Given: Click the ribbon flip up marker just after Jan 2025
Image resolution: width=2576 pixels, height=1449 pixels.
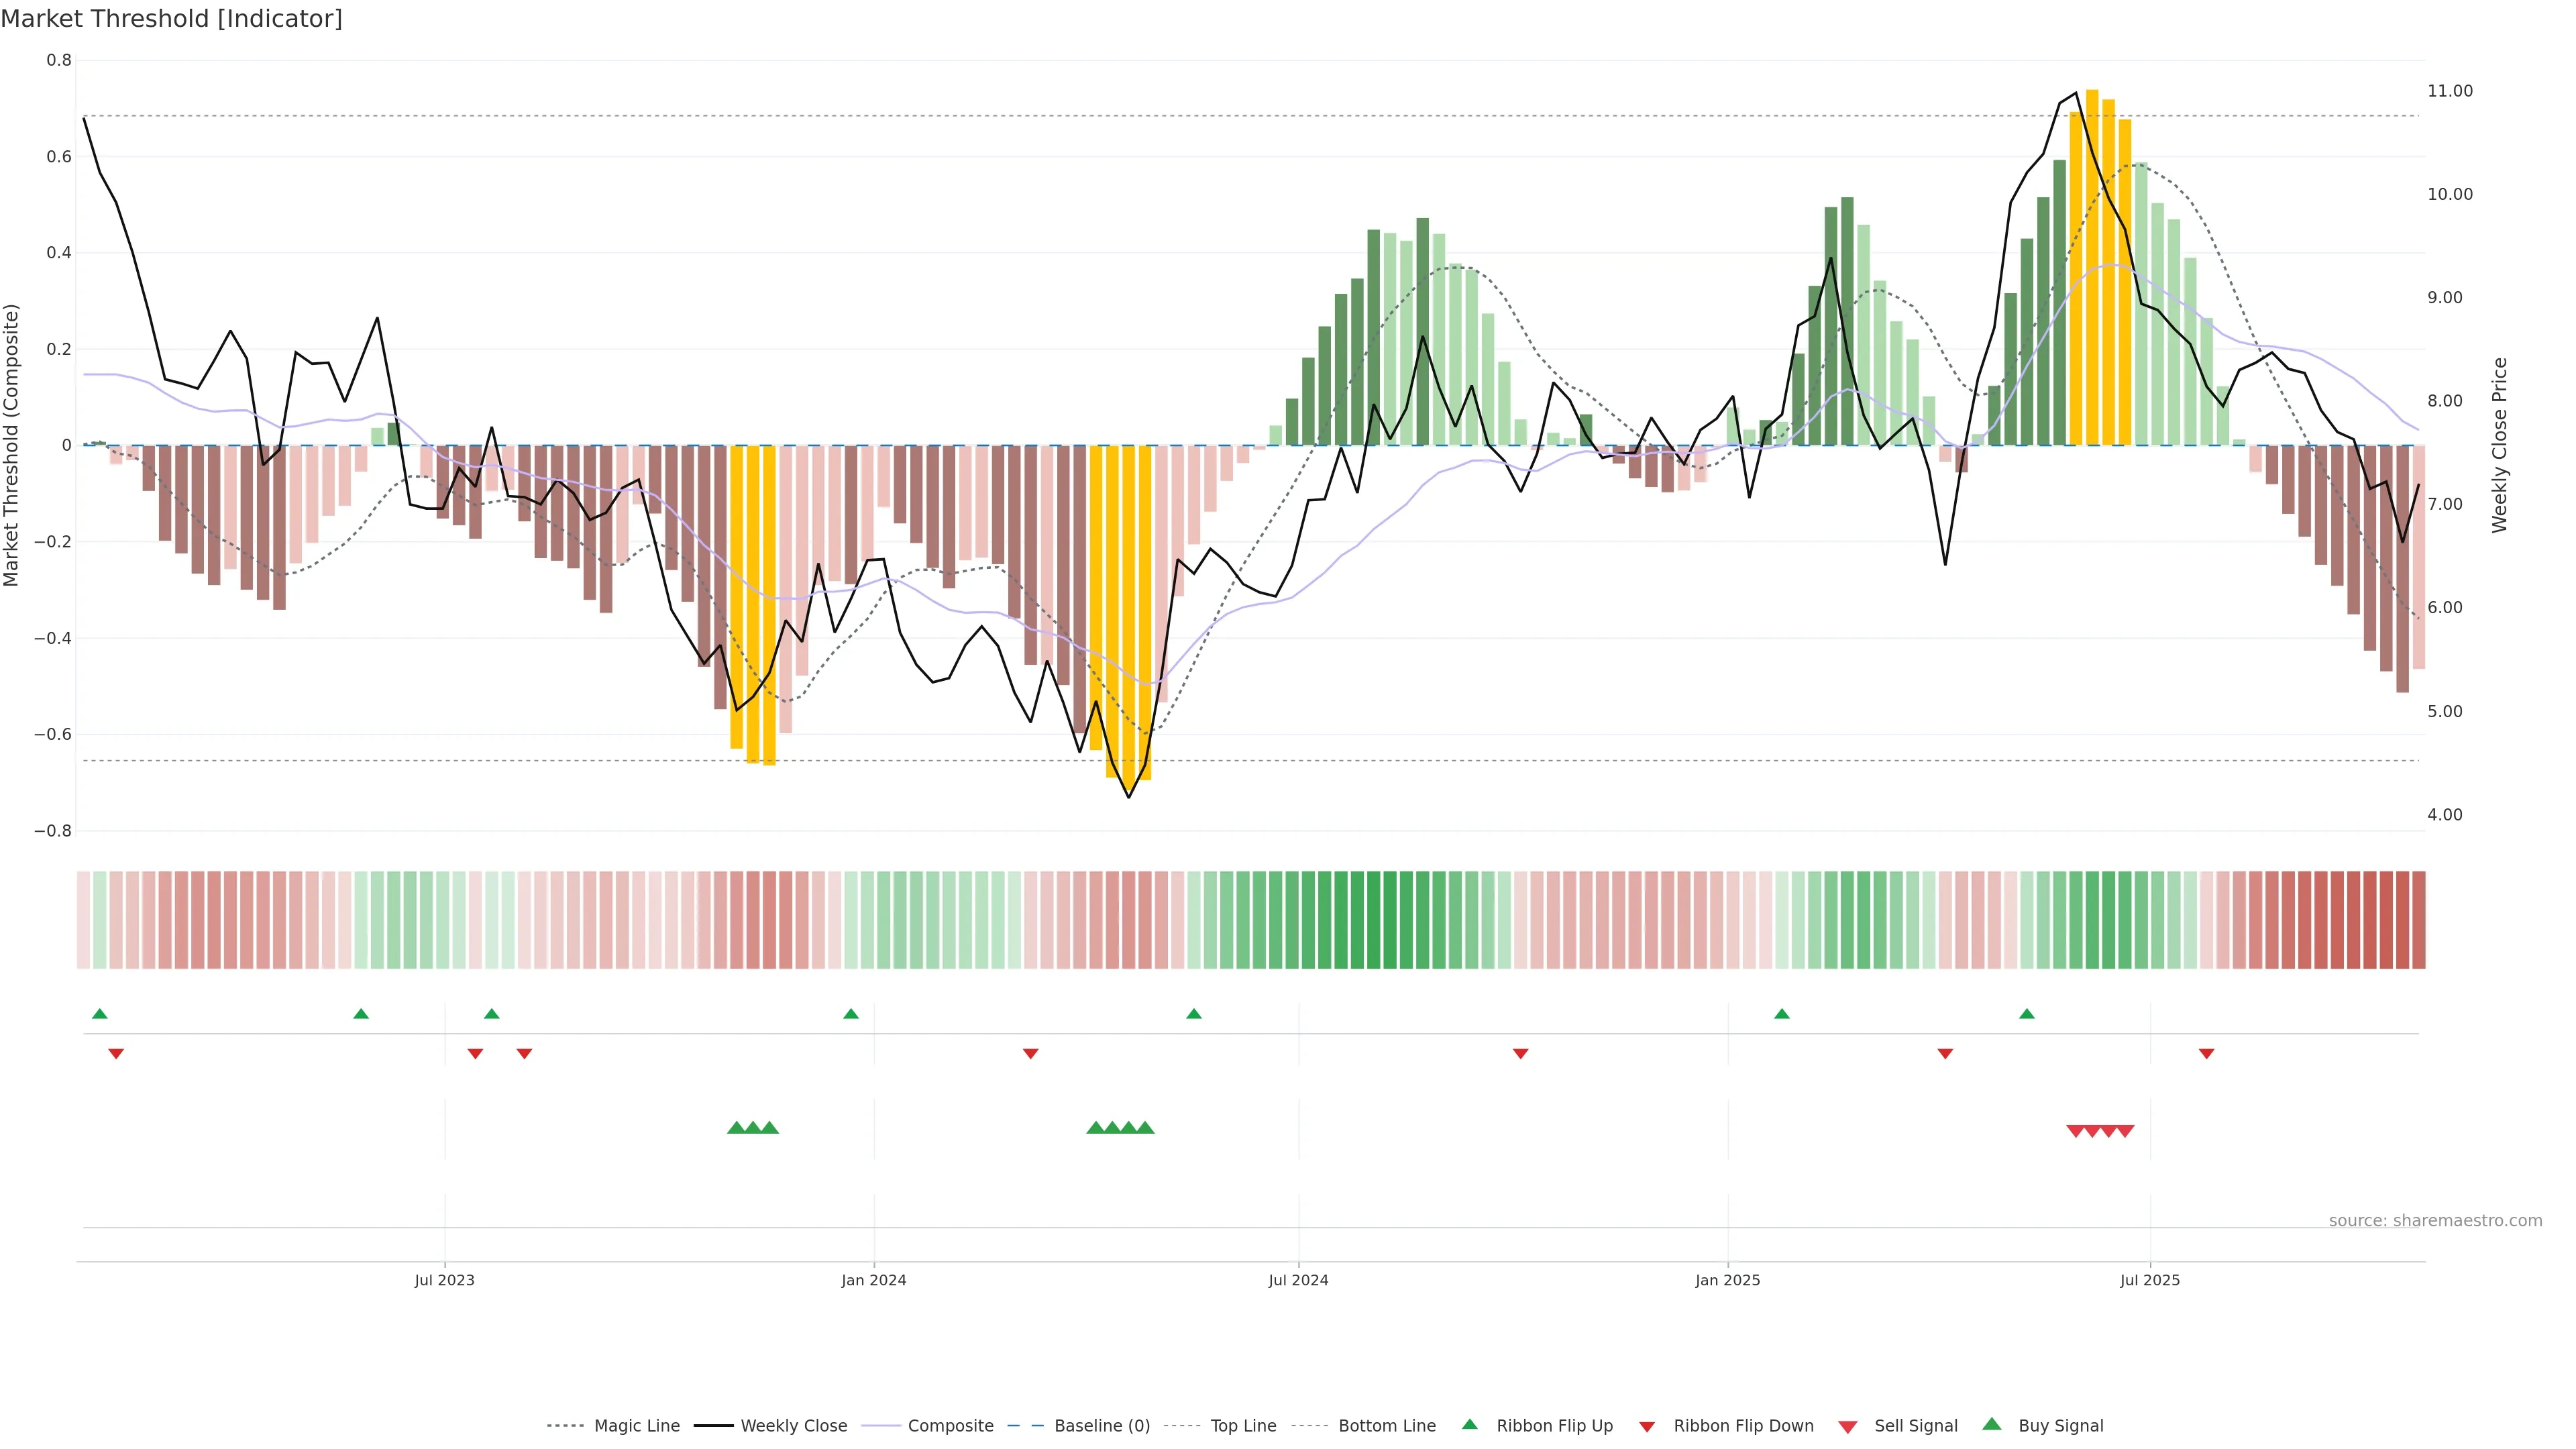Looking at the screenshot, I should click(1781, 1014).
